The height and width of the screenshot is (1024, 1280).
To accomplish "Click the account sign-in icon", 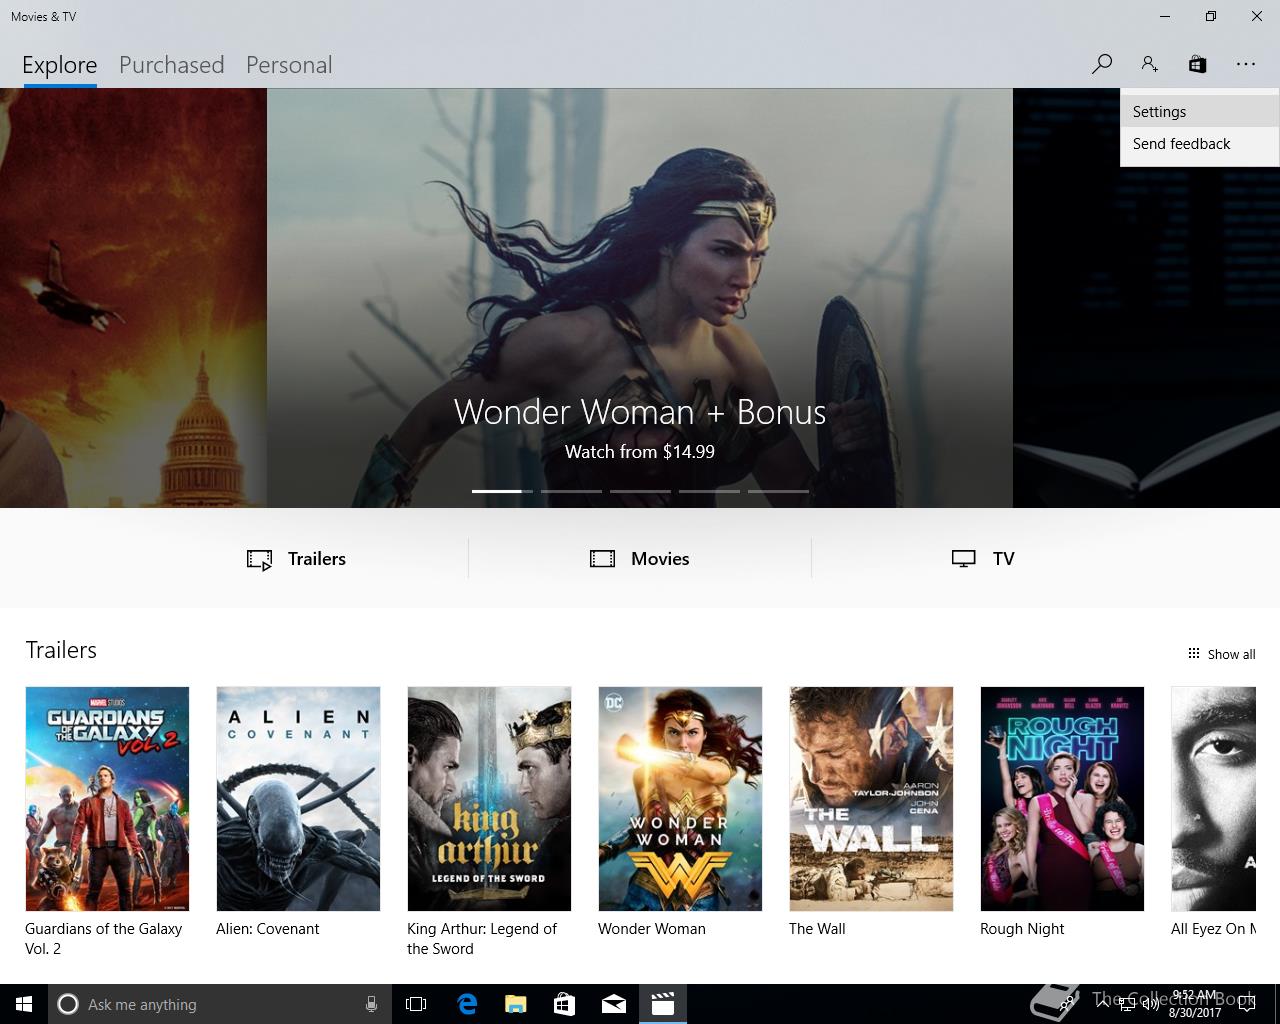I will click(1149, 64).
